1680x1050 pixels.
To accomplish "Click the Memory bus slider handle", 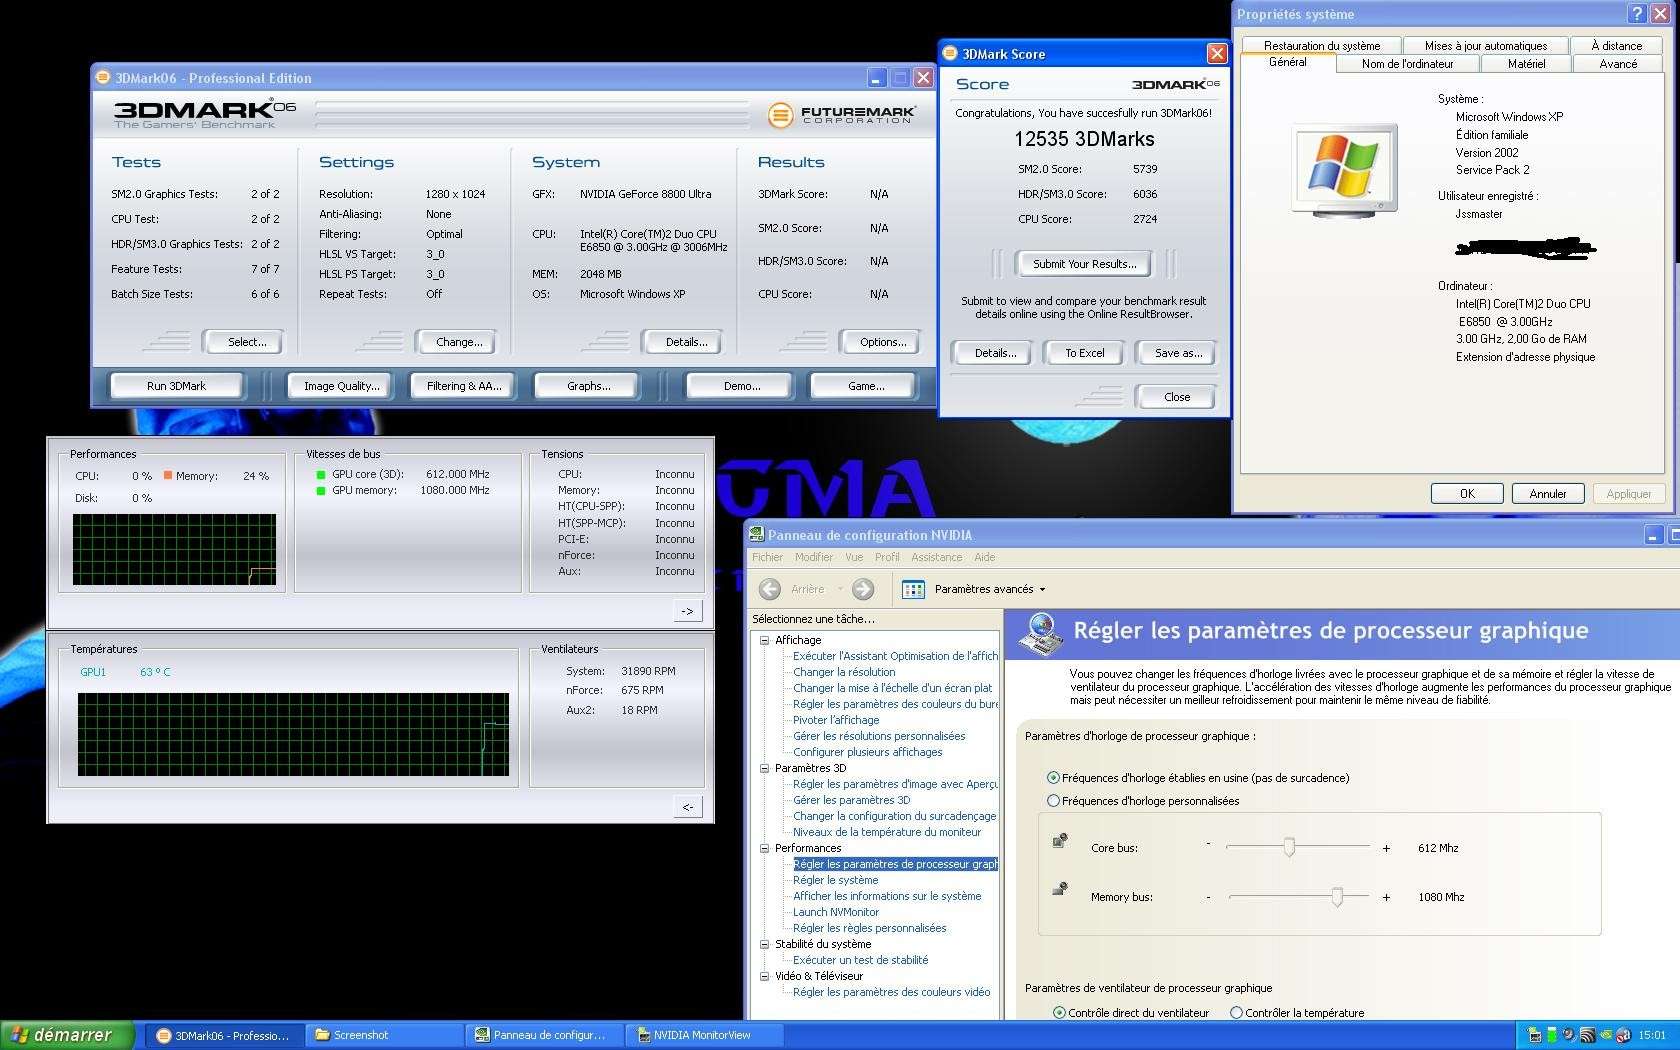I will coord(1337,897).
